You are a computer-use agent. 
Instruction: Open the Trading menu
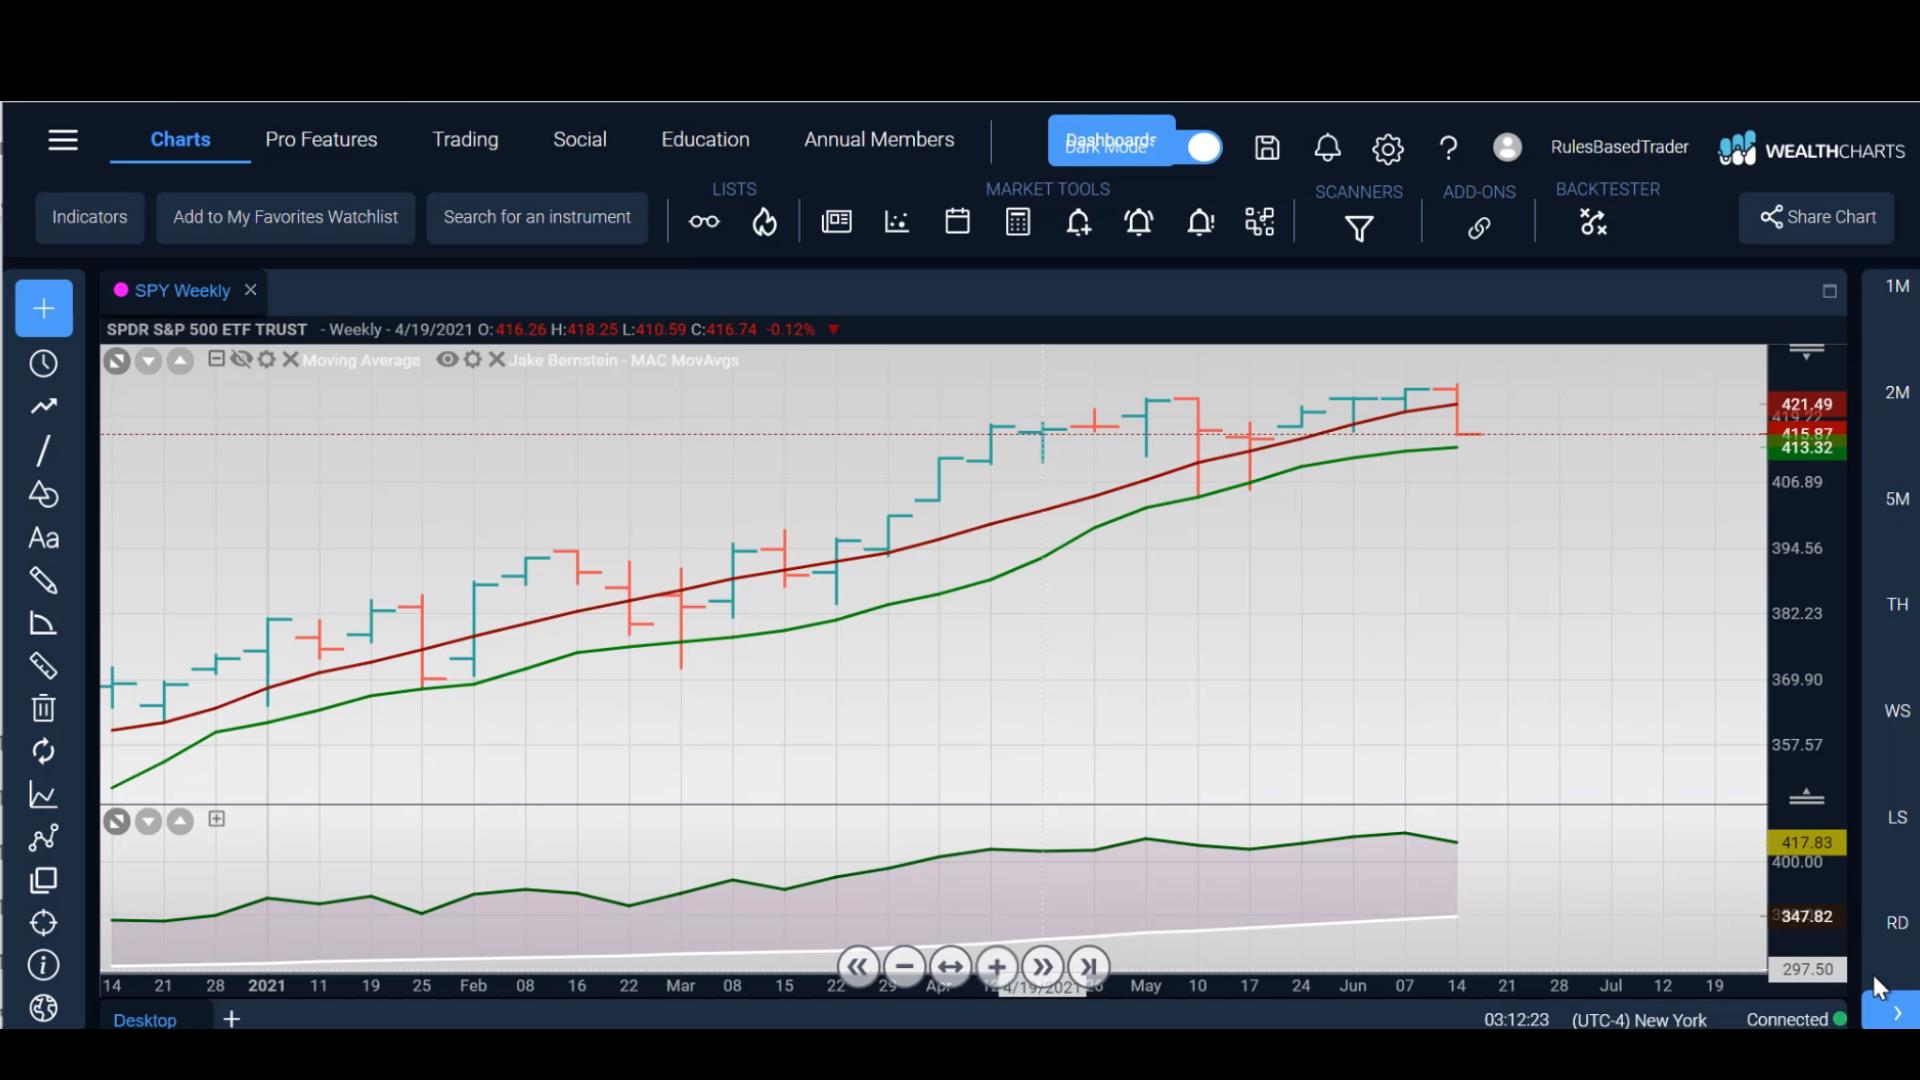point(465,140)
